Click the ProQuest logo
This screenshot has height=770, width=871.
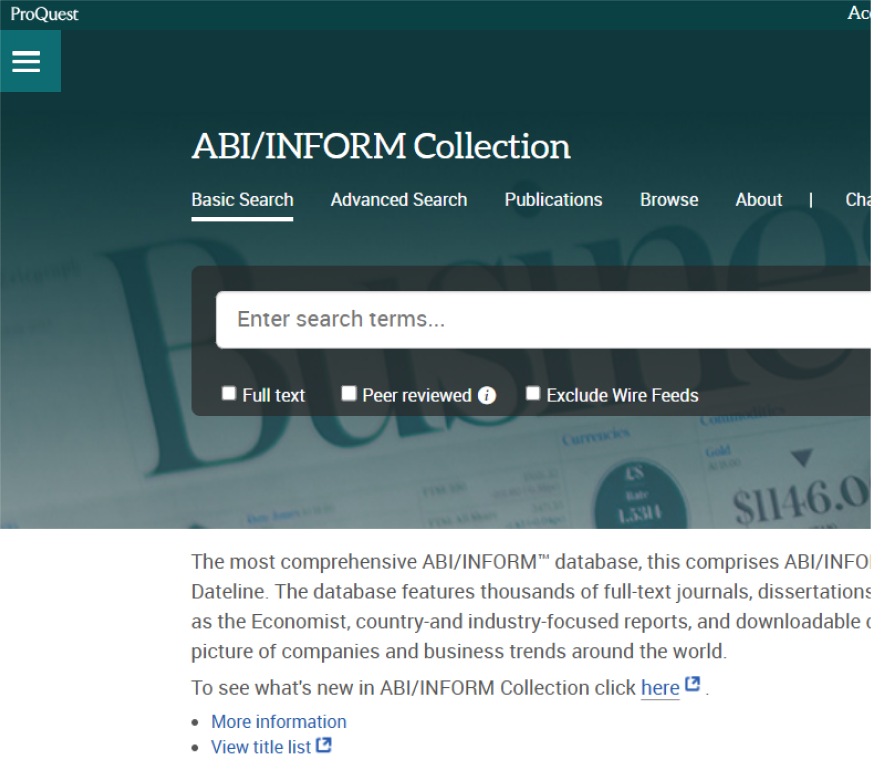[44, 14]
